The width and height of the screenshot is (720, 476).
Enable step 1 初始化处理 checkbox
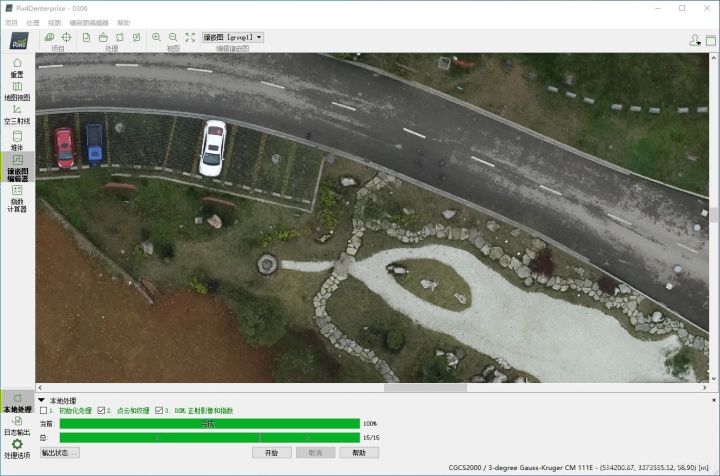[42, 410]
